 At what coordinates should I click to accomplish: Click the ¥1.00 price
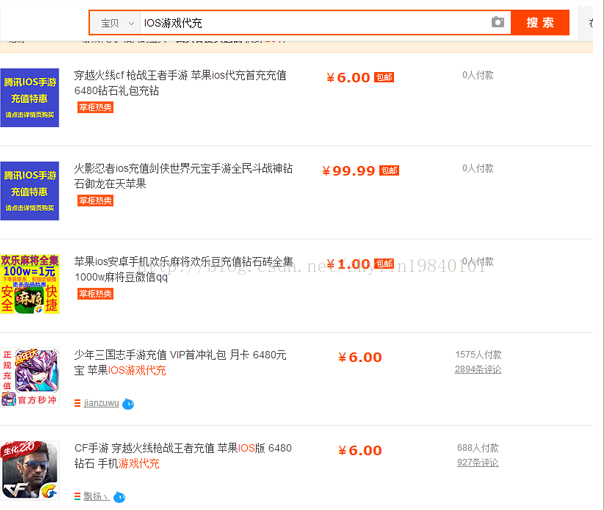348,264
